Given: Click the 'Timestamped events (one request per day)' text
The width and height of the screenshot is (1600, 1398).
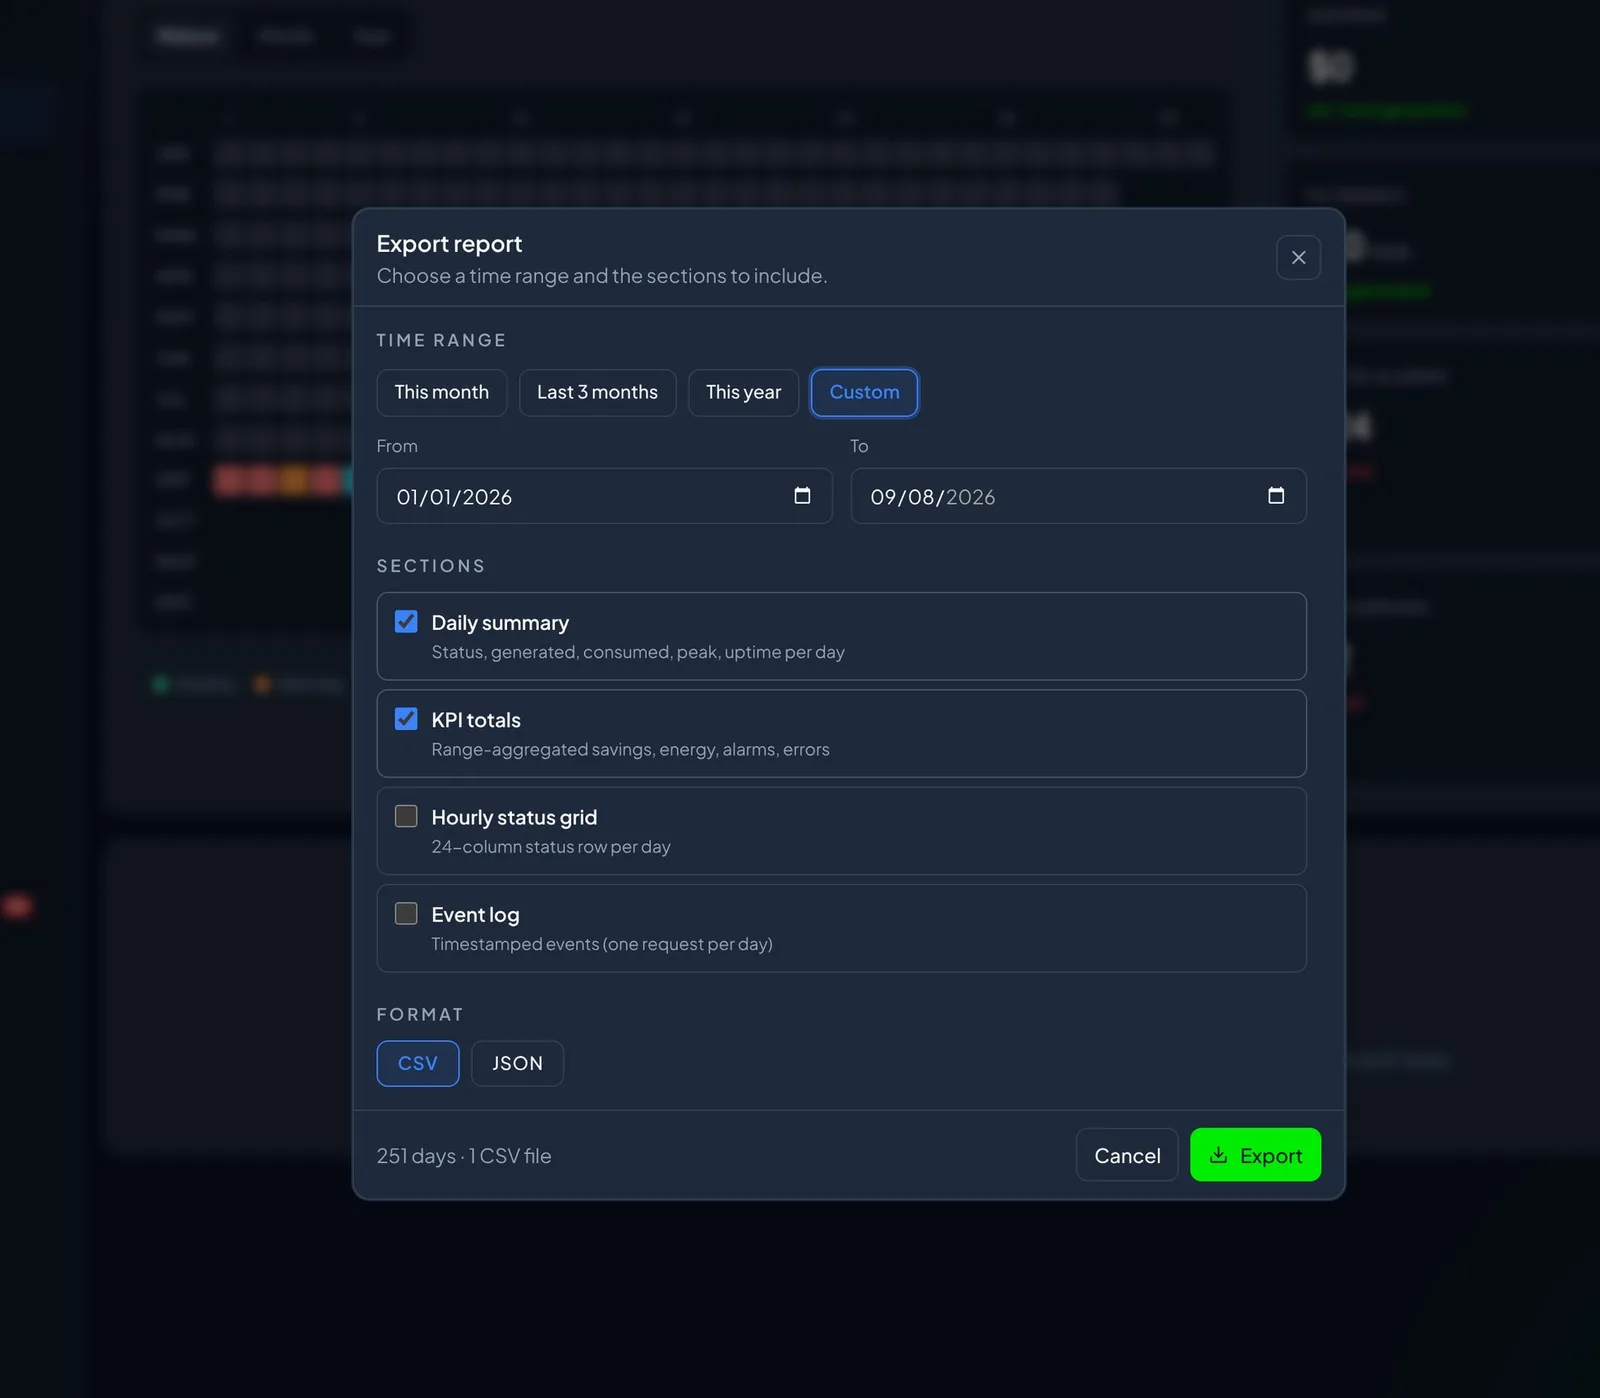Looking at the screenshot, I should click(x=602, y=944).
